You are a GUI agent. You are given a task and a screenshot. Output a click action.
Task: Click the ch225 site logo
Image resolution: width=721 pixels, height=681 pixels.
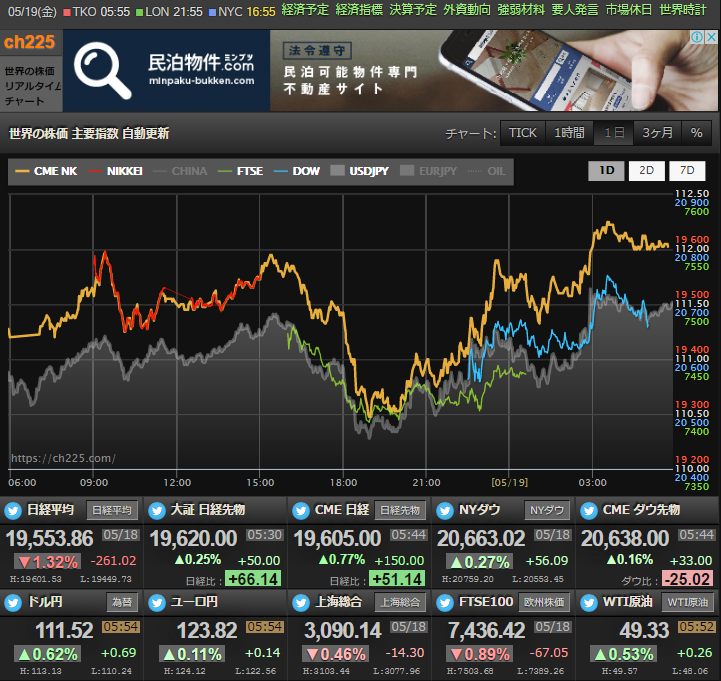coord(29,42)
